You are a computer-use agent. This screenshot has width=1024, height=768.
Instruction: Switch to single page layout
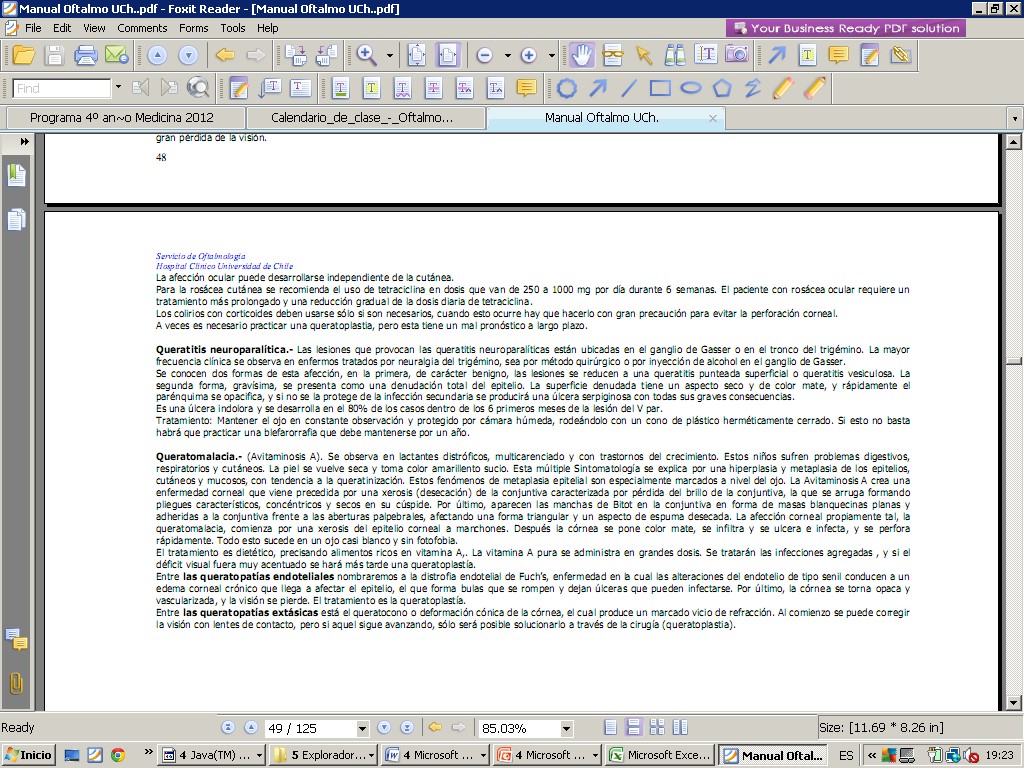click(x=611, y=728)
